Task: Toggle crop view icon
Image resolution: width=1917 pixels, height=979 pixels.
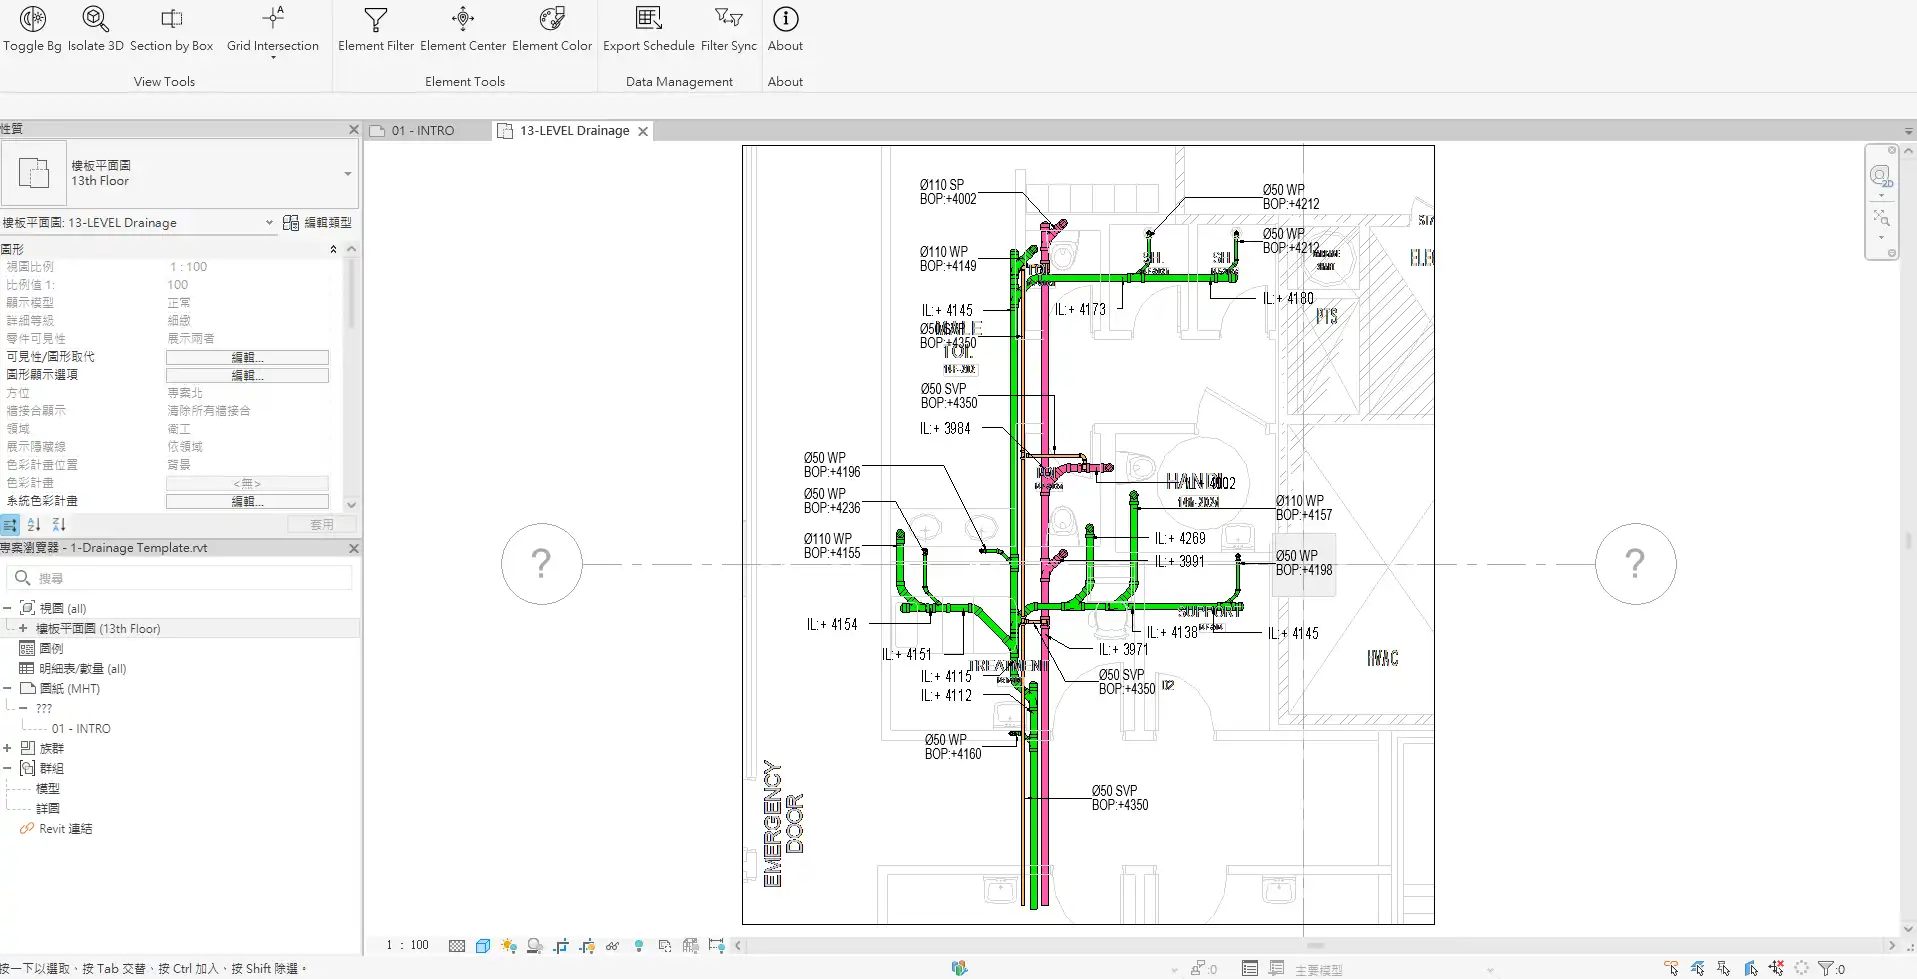Action: (x=561, y=945)
